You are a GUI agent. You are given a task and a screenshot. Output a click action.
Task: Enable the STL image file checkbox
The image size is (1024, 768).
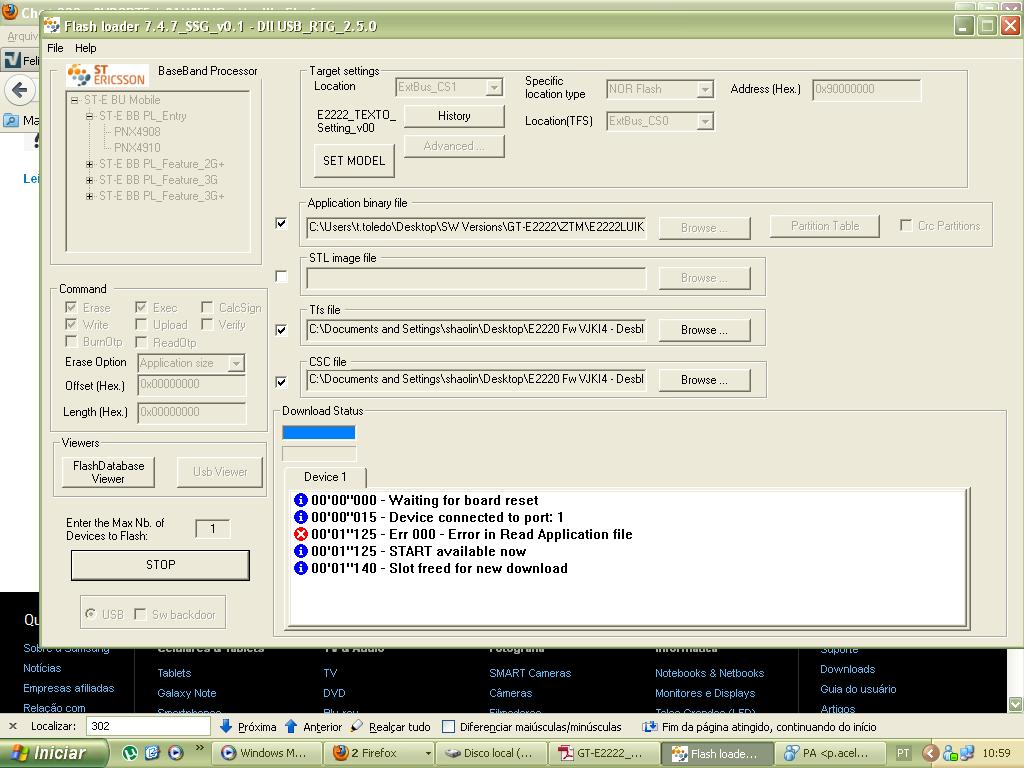click(x=281, y=276)
